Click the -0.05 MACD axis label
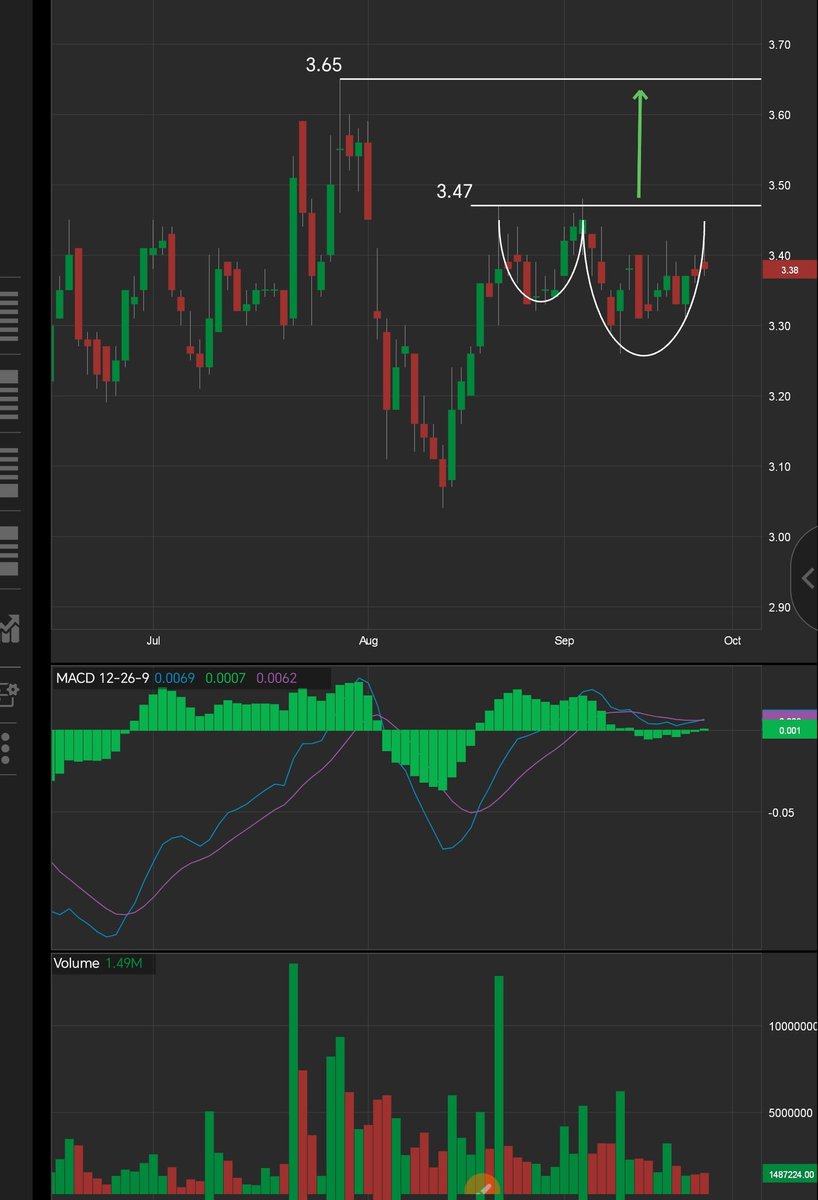Image resolution: width=818 pixels, height=1200 pixels. 782,813
